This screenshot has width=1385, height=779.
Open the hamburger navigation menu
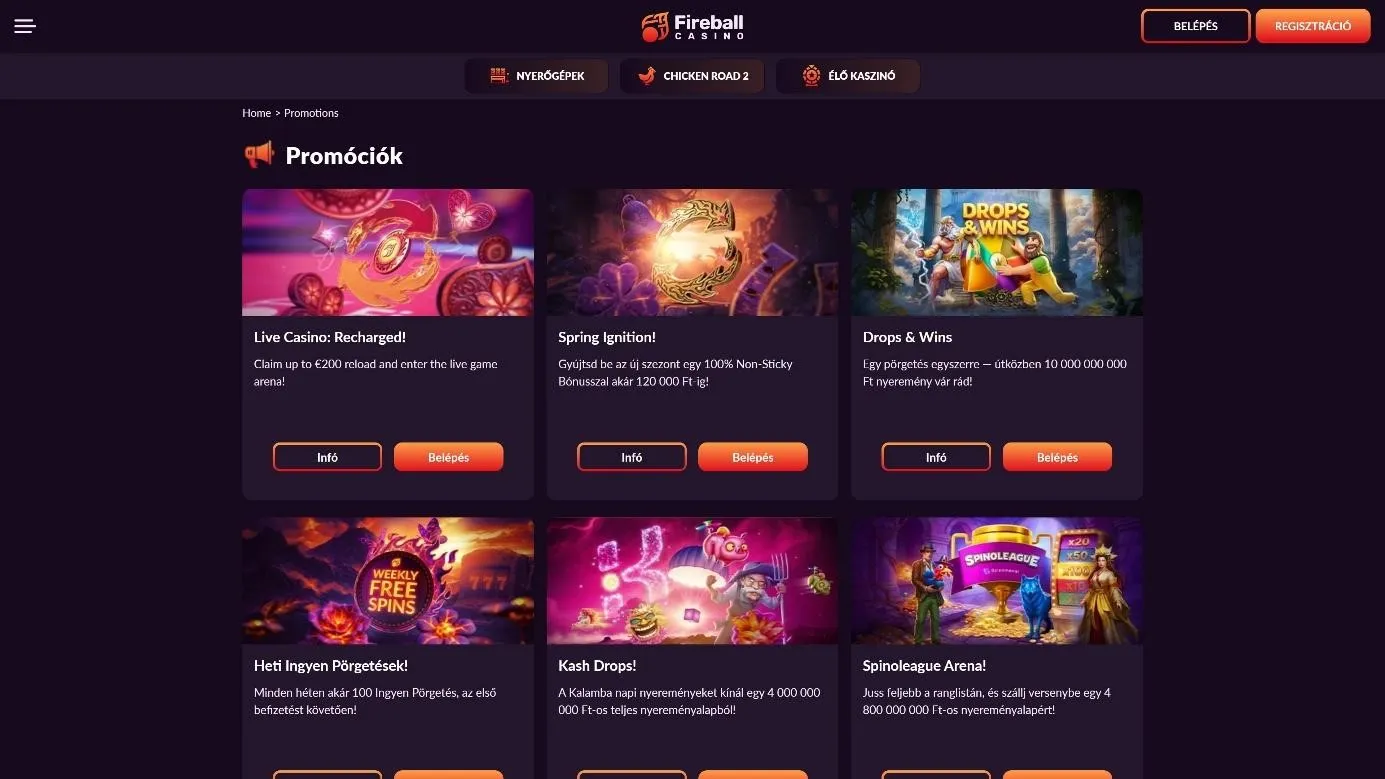coord(24,25)
